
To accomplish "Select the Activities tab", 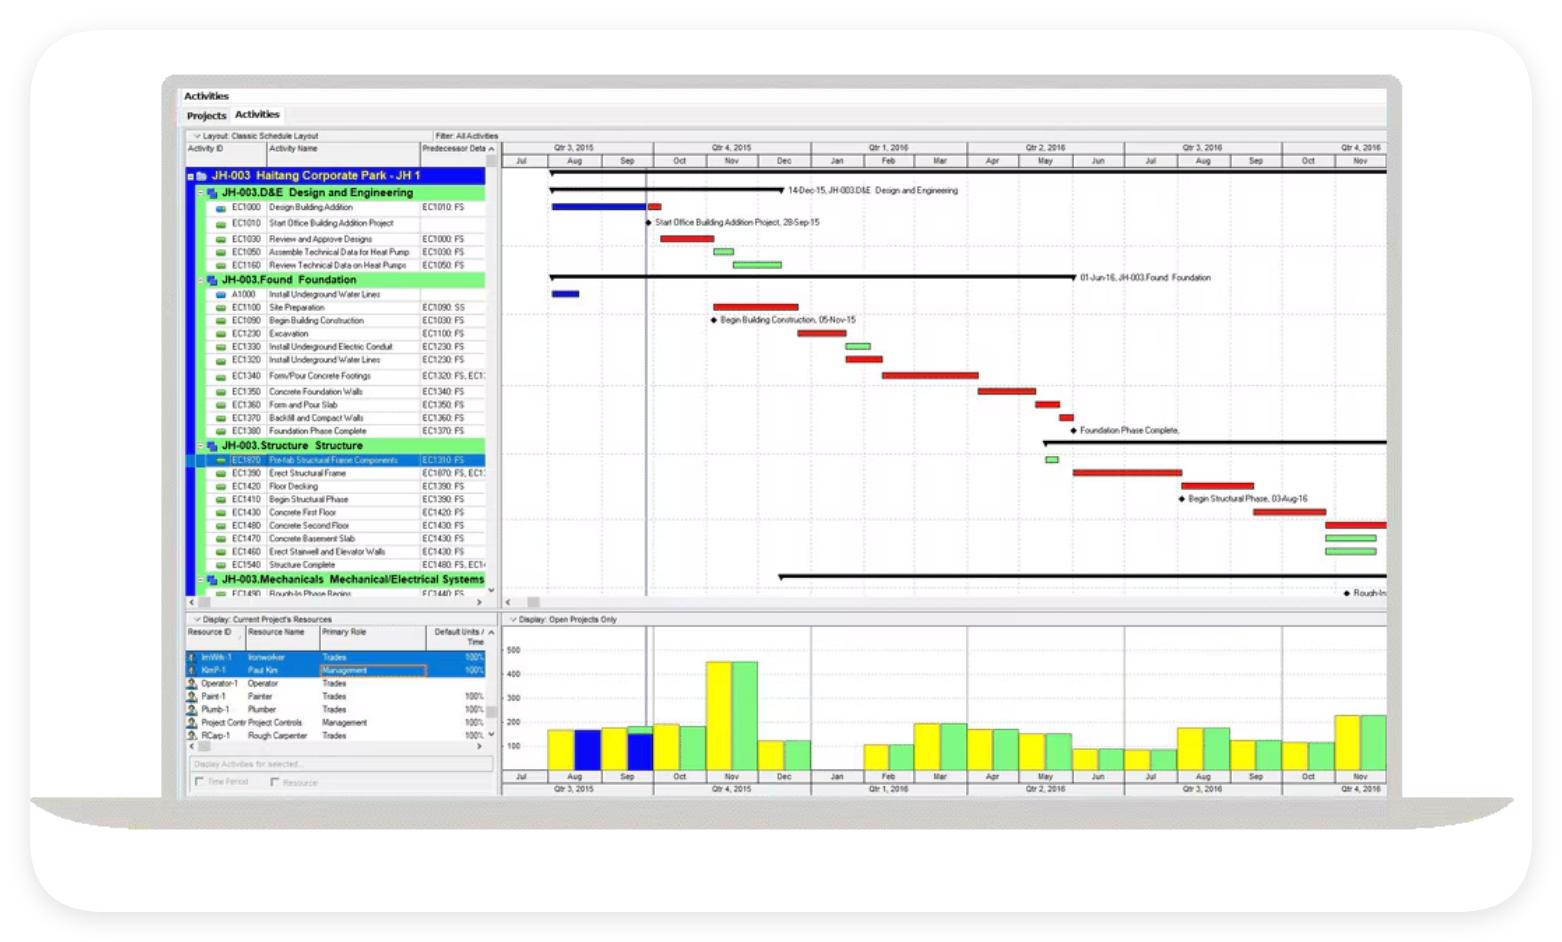I will pyautogui.click(x=257, y=115).
